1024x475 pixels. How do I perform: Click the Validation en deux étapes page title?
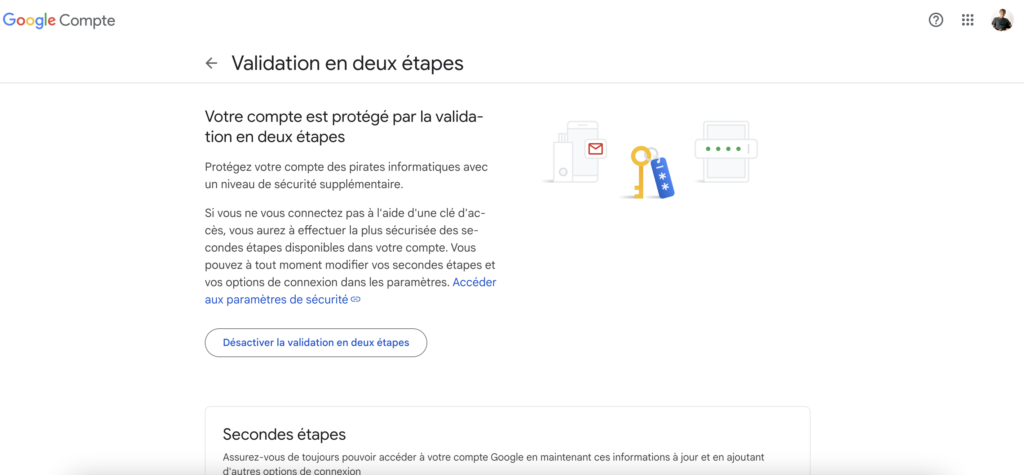coord(347,63)
